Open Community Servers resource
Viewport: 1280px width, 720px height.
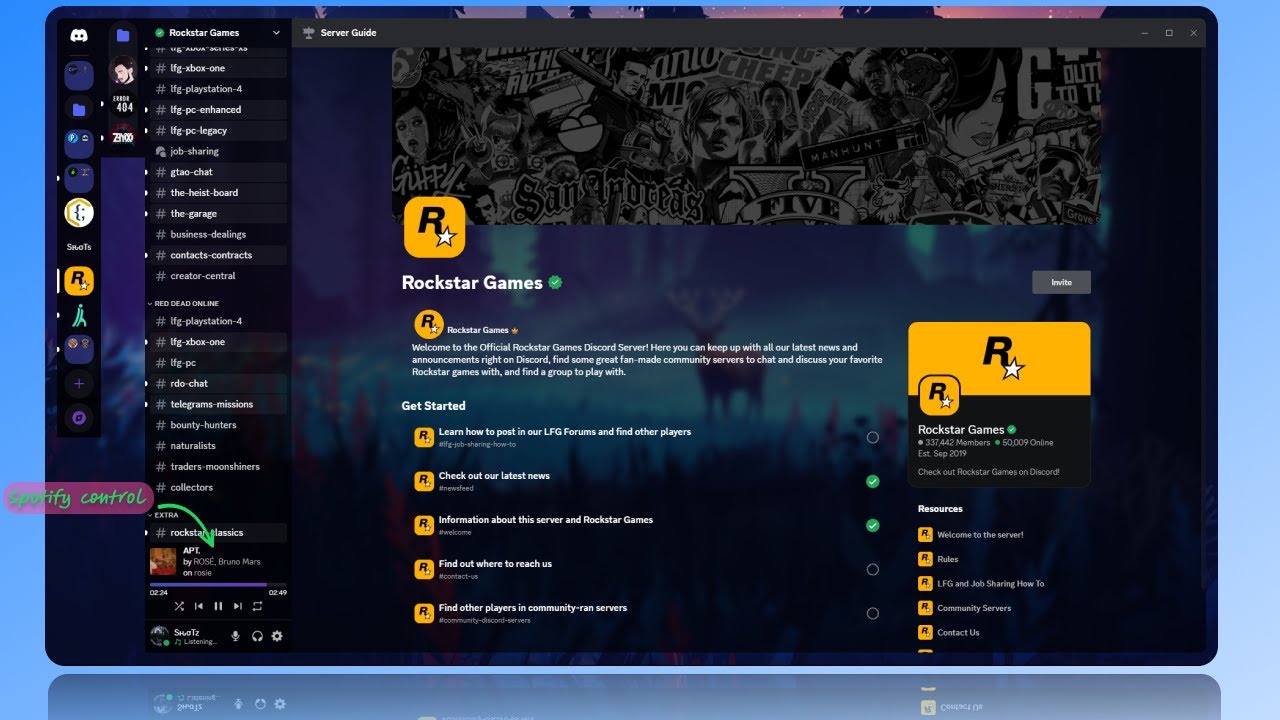[x=965, y=608]
